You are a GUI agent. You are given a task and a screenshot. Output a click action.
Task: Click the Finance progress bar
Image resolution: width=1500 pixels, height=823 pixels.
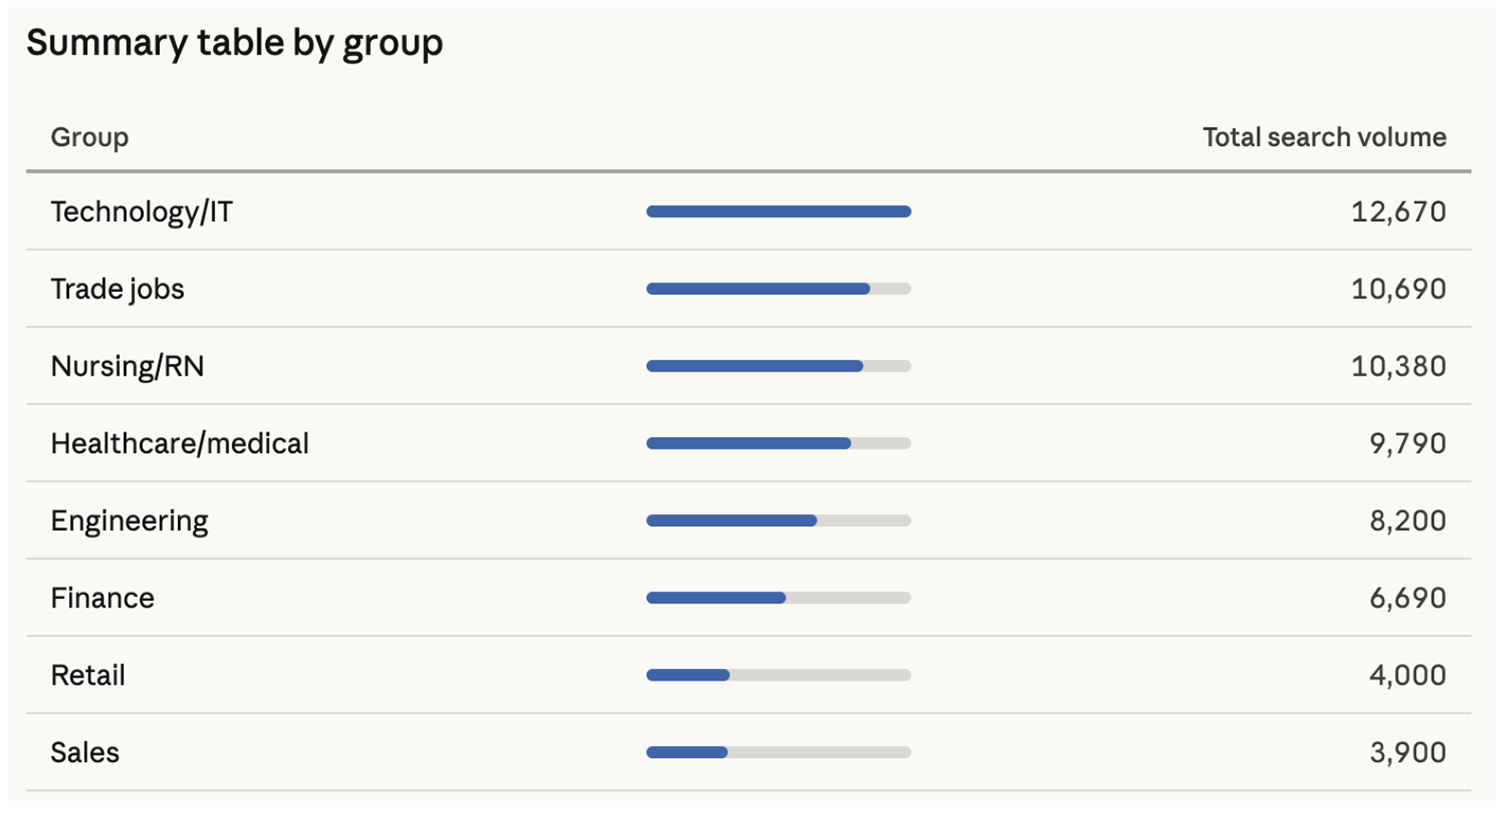point(778,598)
